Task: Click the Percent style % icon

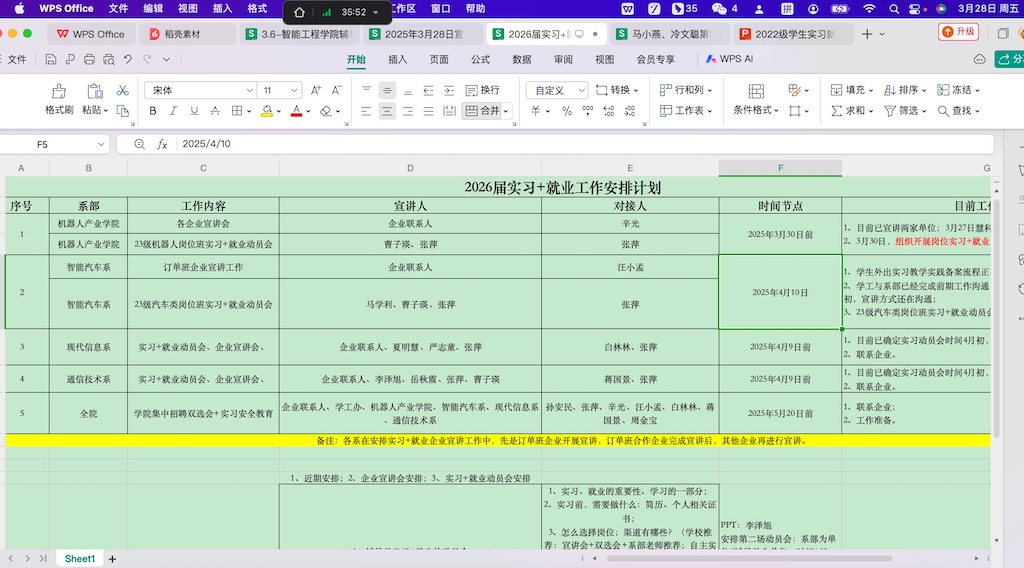Action: [567, 111]
